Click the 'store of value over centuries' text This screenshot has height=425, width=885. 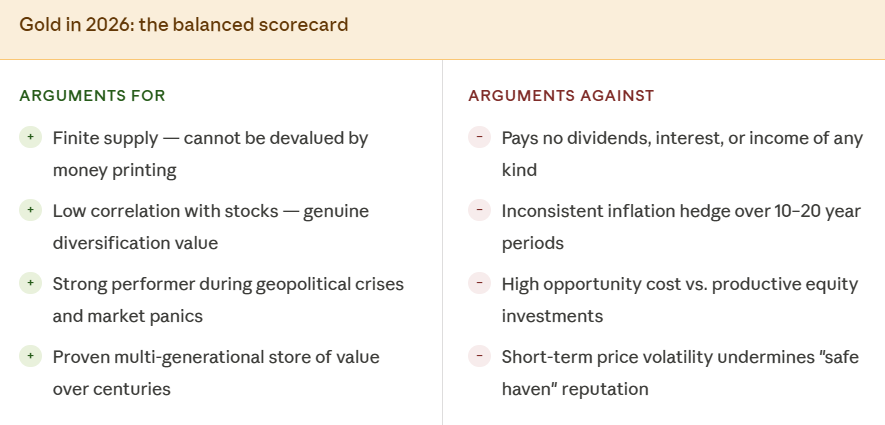coord(216,373)
